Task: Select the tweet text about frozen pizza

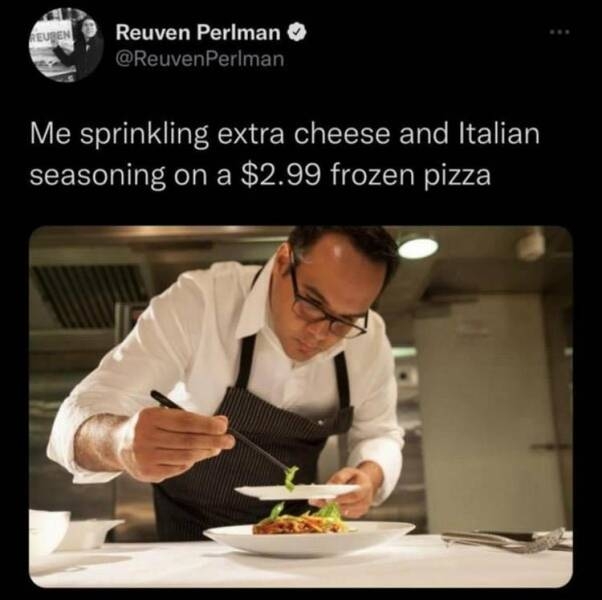Action: pos(285,154)
